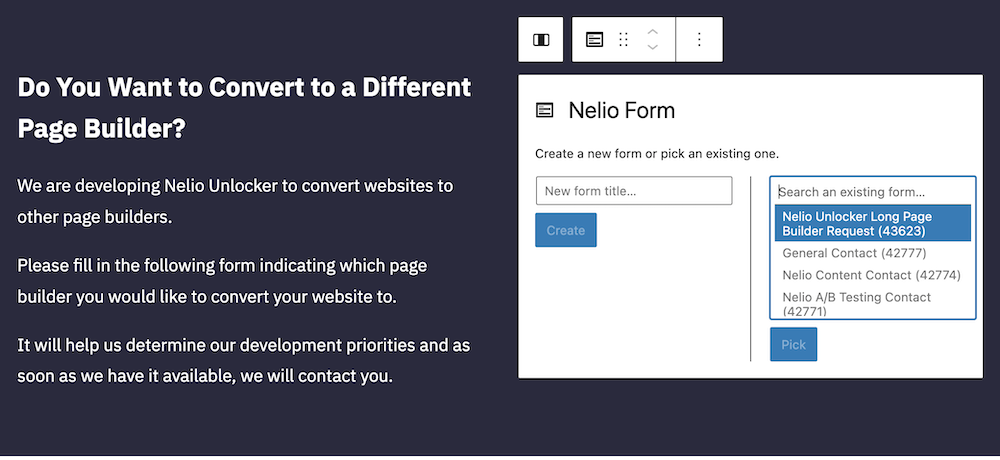This screenshot has width=1000, height=460.
Task: Click the paragraph starting Please fill in
Action: tap(222, 281)
